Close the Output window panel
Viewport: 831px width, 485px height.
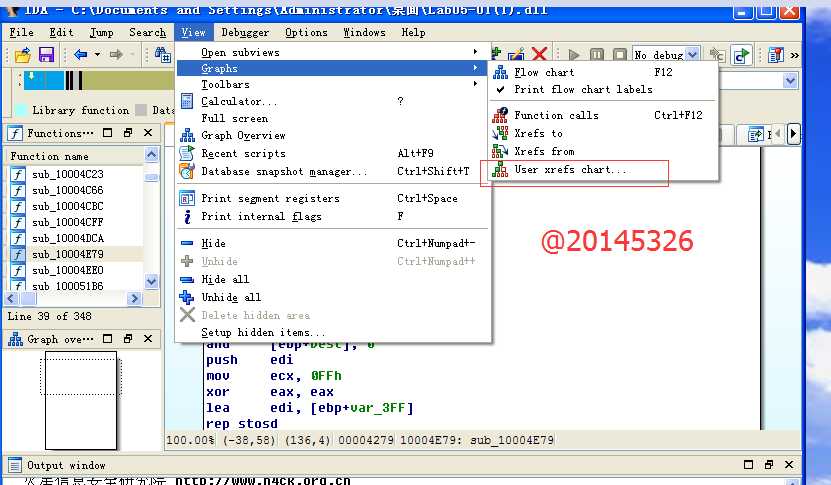pyautogui.click(x=789, y=465)
